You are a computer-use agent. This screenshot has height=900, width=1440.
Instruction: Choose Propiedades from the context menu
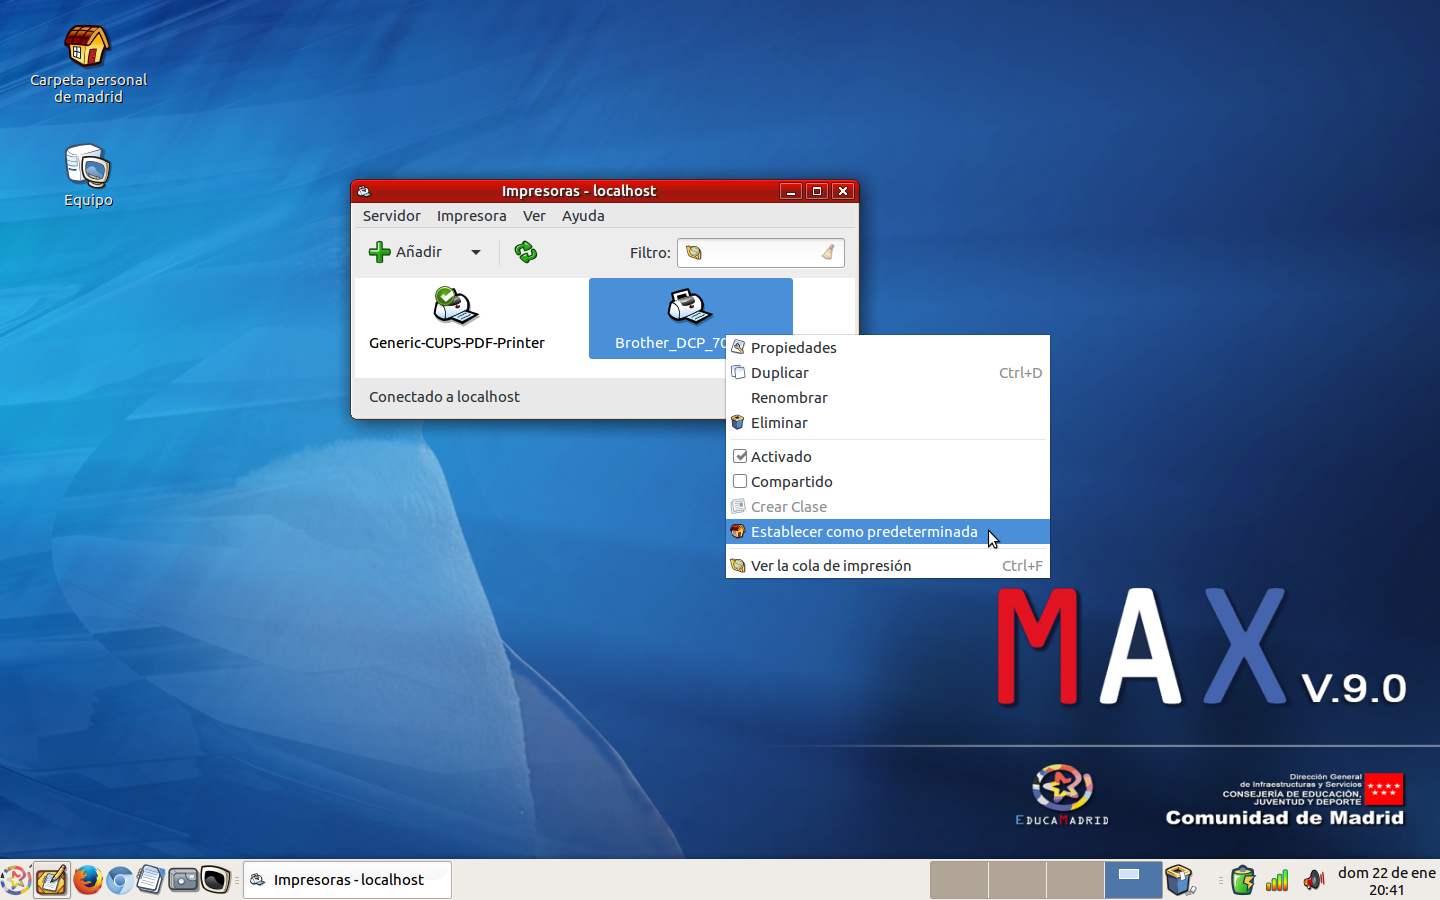pos(887,347)
